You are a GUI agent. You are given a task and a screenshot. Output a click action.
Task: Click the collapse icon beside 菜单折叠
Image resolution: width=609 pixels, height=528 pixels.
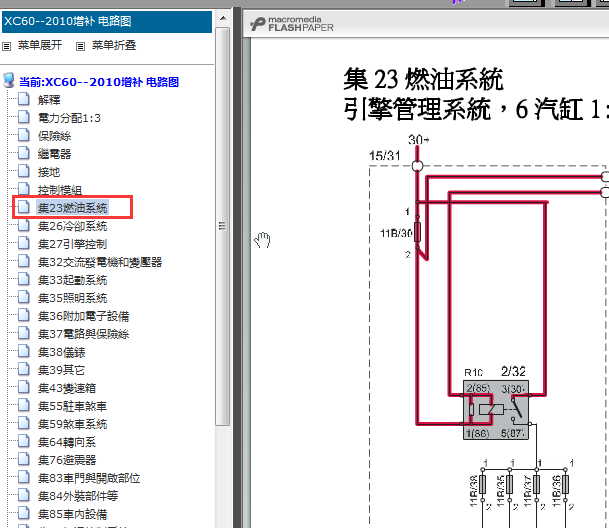coord(80,47)
